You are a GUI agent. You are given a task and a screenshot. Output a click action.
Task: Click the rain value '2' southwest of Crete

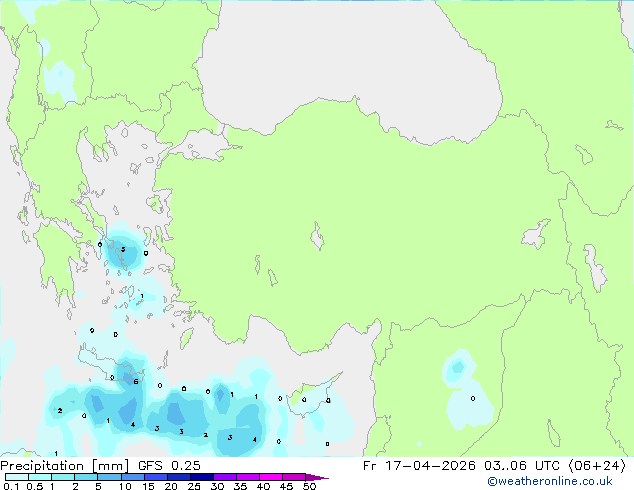60,410
